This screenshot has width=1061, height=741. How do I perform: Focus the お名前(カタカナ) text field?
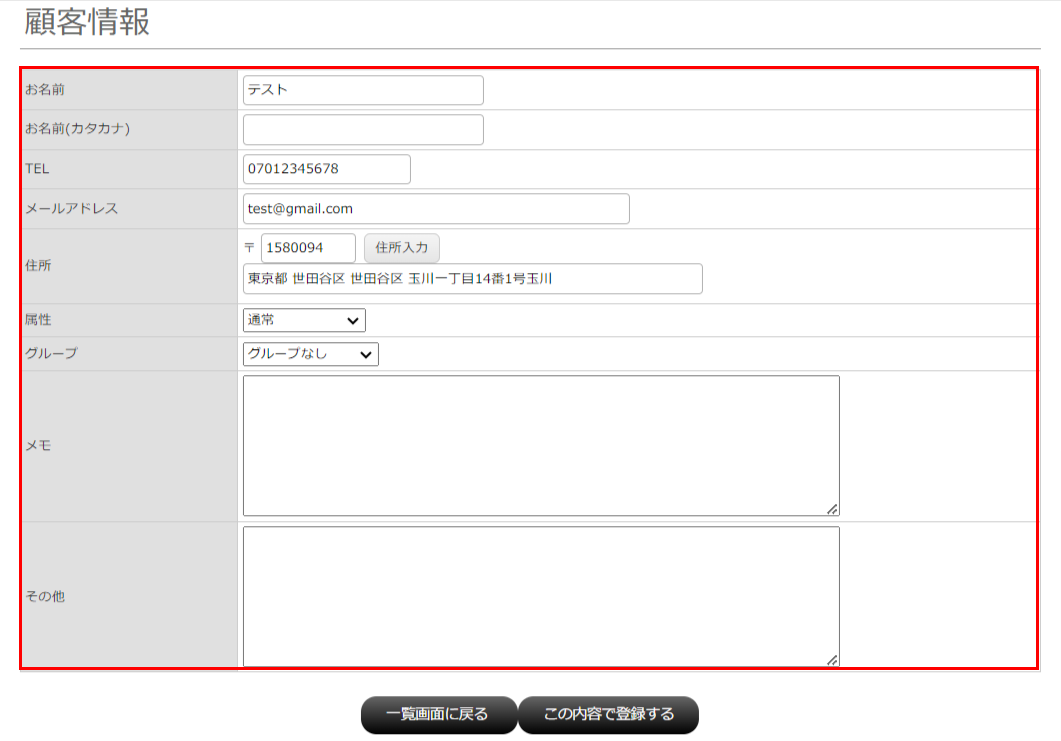coord(362,130)
